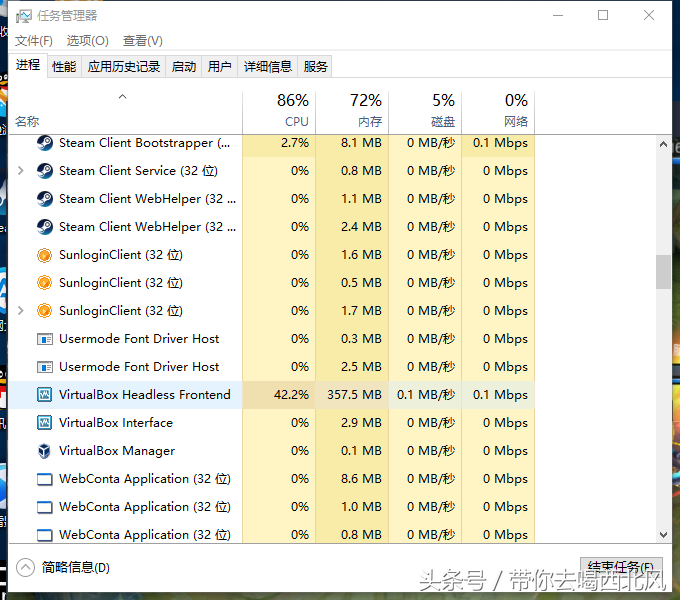This screenshot has height=600, width=680.
Task: Switch to the 性能 tab
Action: click(x=64, y=67)
